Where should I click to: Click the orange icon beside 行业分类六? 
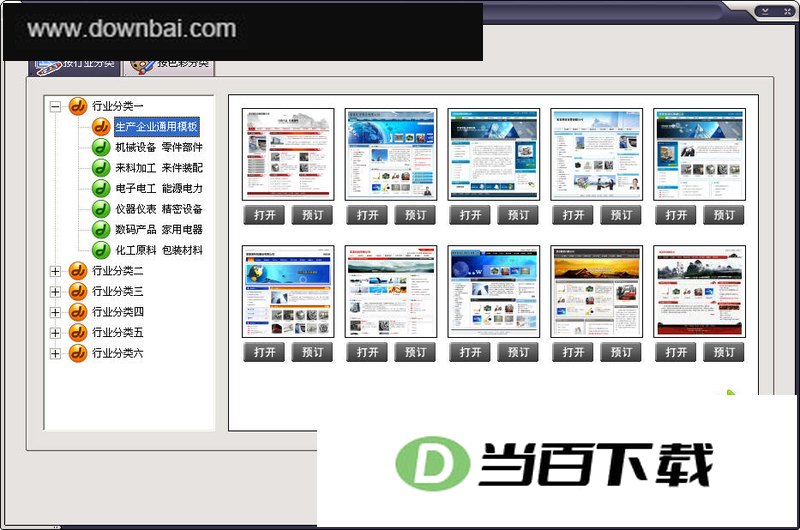78,353
